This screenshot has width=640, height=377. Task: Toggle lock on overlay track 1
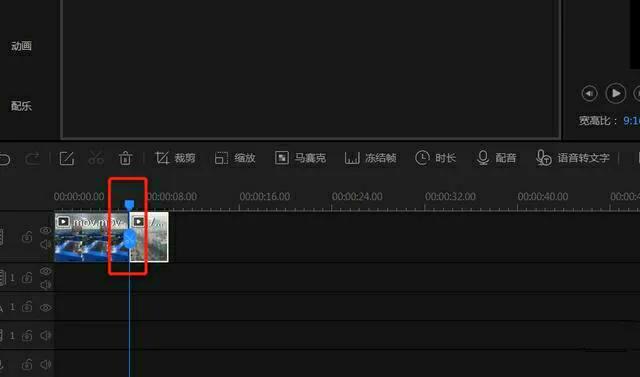point(27,278)
